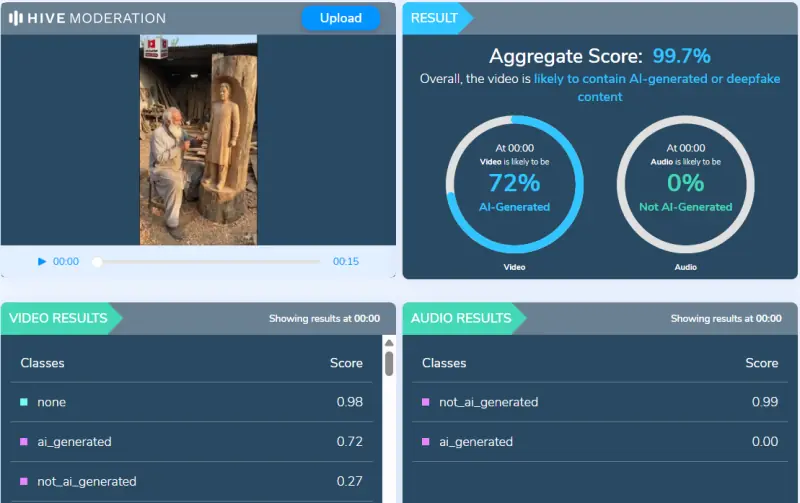Click the 00:15 video duration label
Screen dimensions: 800x503
point(346,262)
